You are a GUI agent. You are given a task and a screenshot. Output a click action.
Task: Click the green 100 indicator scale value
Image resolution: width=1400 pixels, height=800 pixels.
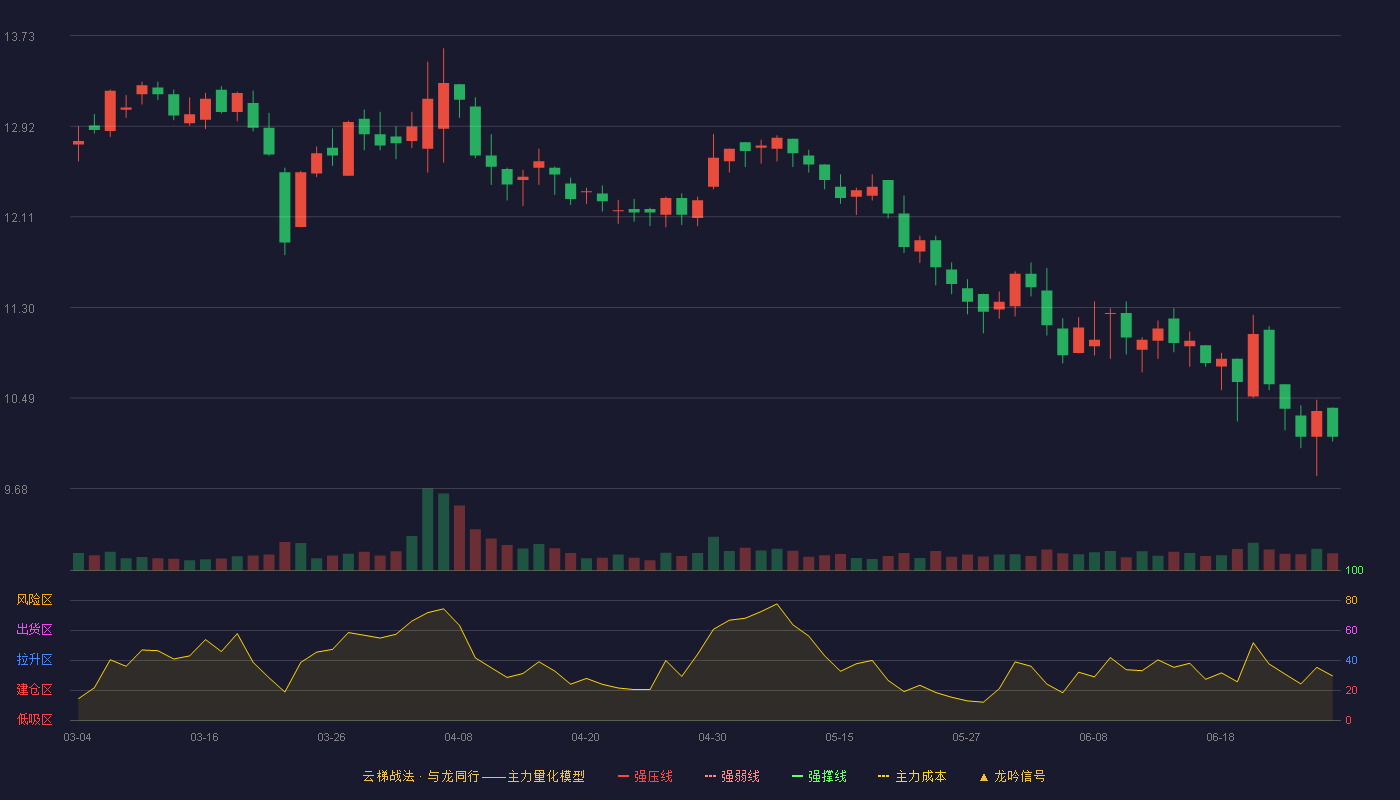tap(1354, 571)
